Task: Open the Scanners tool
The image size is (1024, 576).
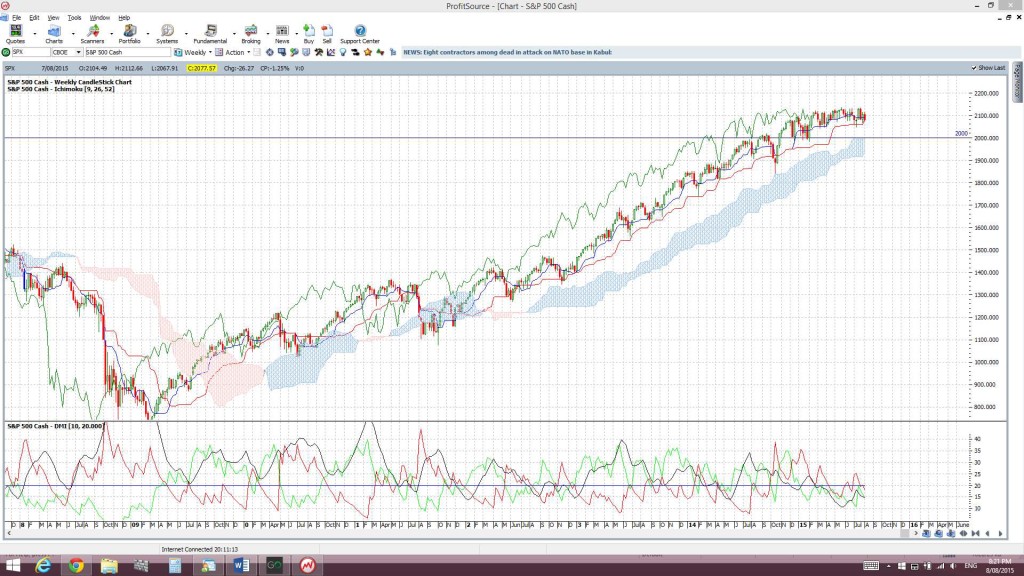Action: [x=92, y=33]
